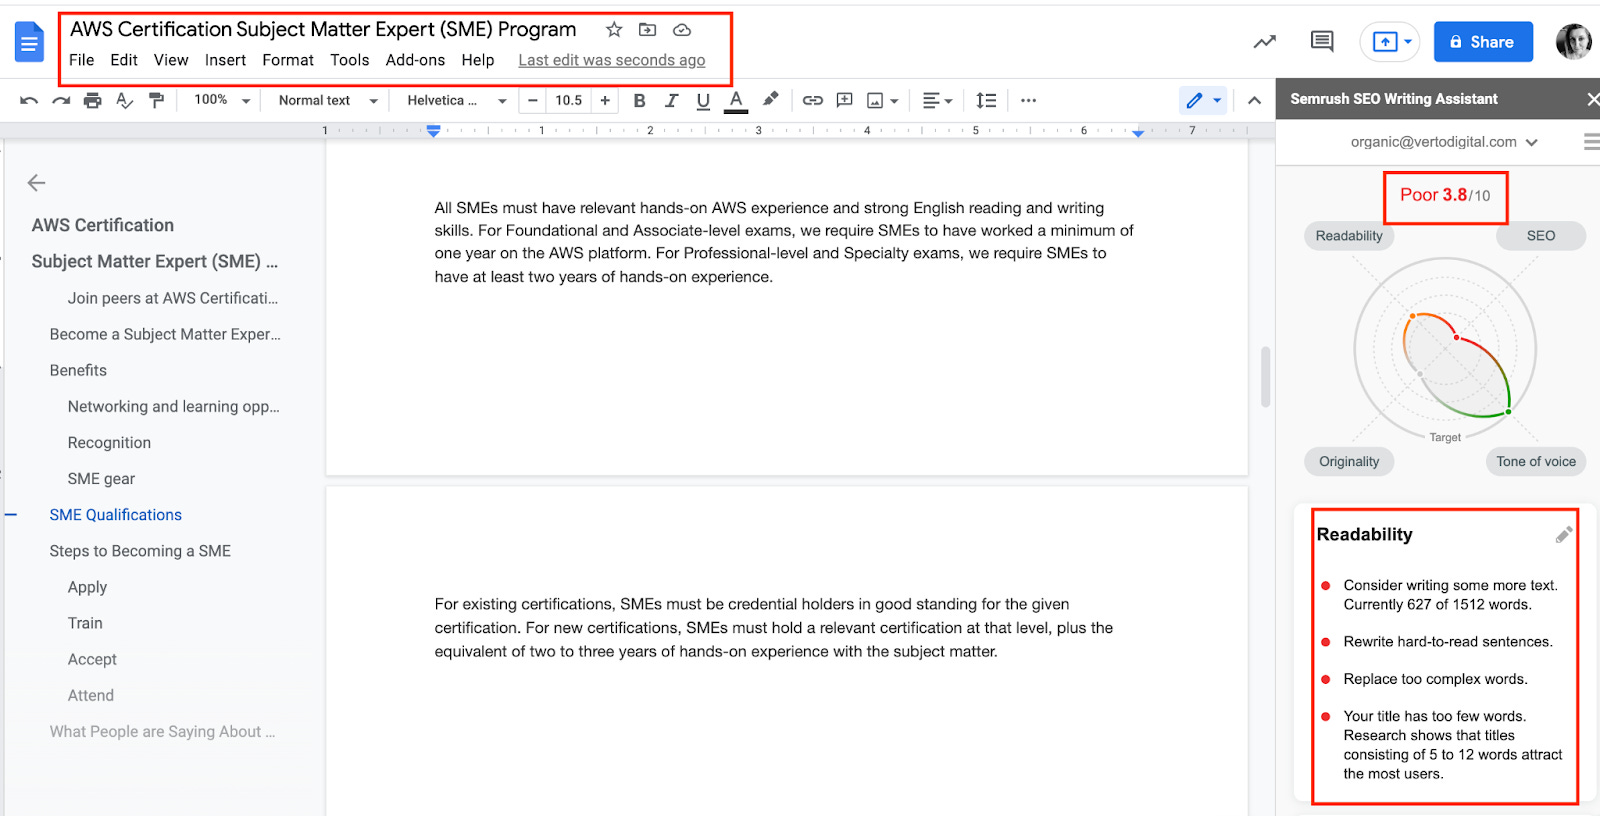Click the document title field
1600x816 pixels.
(x=323, y=30)
